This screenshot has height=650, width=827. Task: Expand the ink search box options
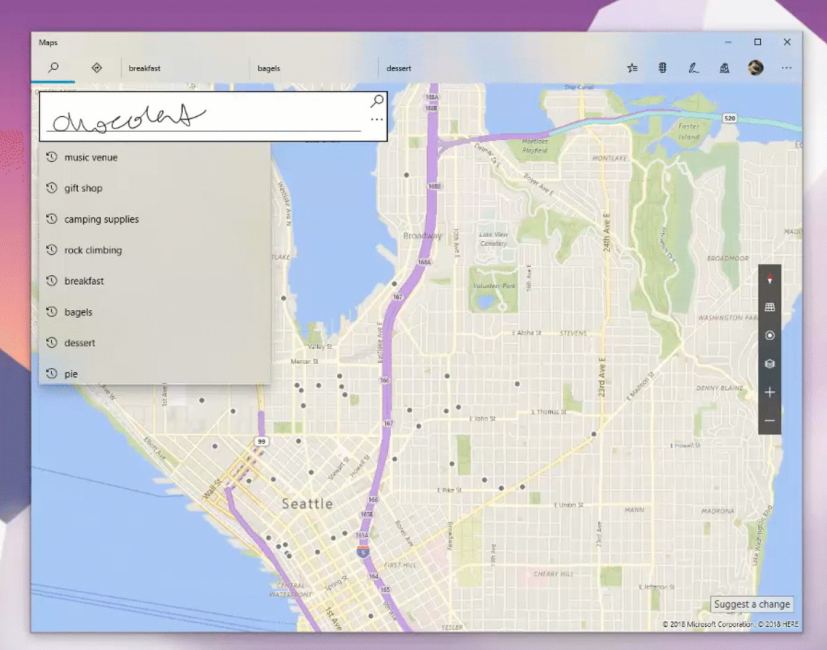point(376,119)
